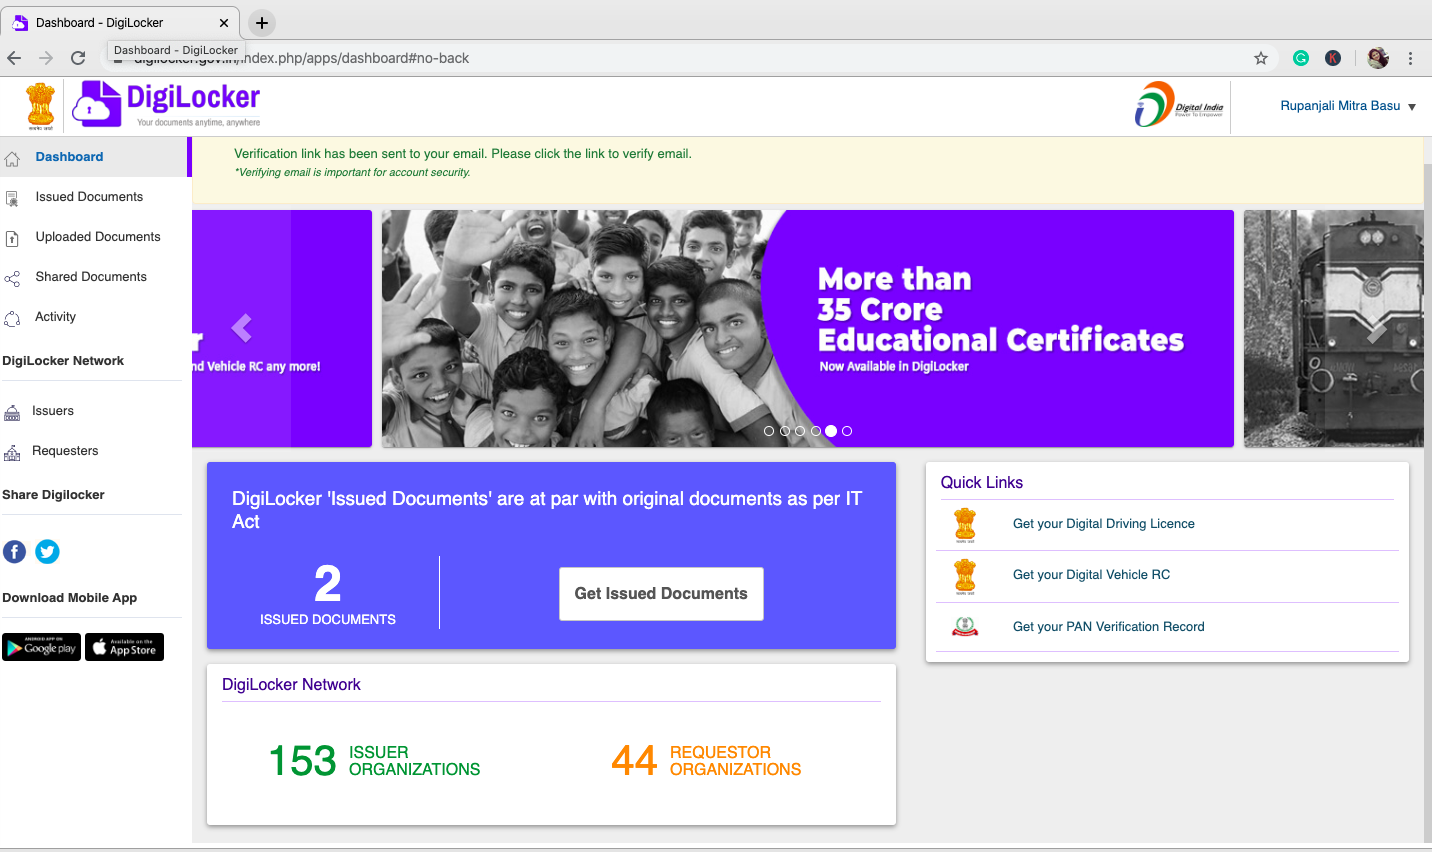Click the Requesters sidebar icon
Screen dimensions: 1432x852
pyautogui.click(x=12, y=452)
